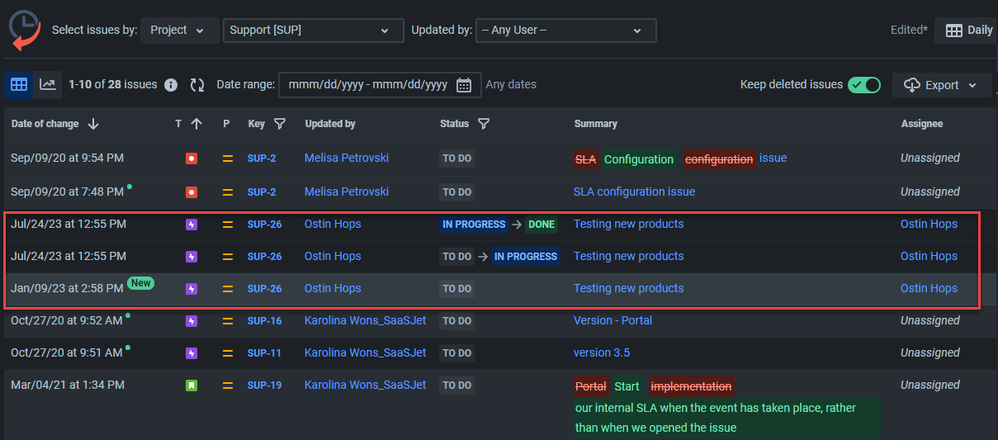Open the 'SLA configuration issue' summary link
The width and height of the screenshot is (998, 440).
[634, 191]
